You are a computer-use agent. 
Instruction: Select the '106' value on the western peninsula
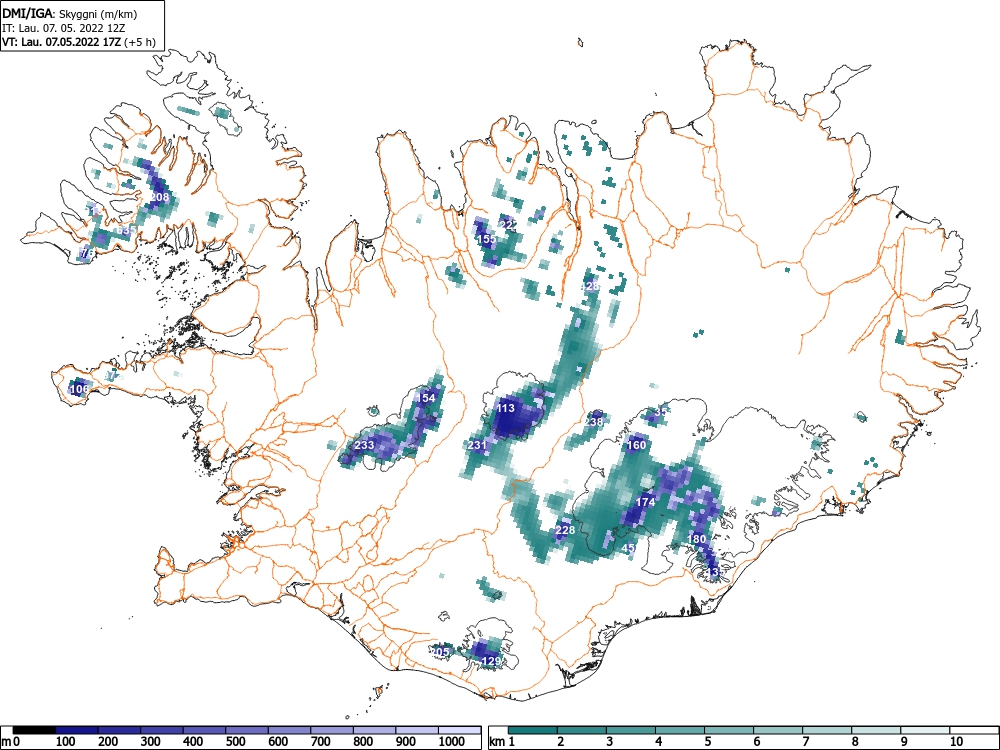79,389
